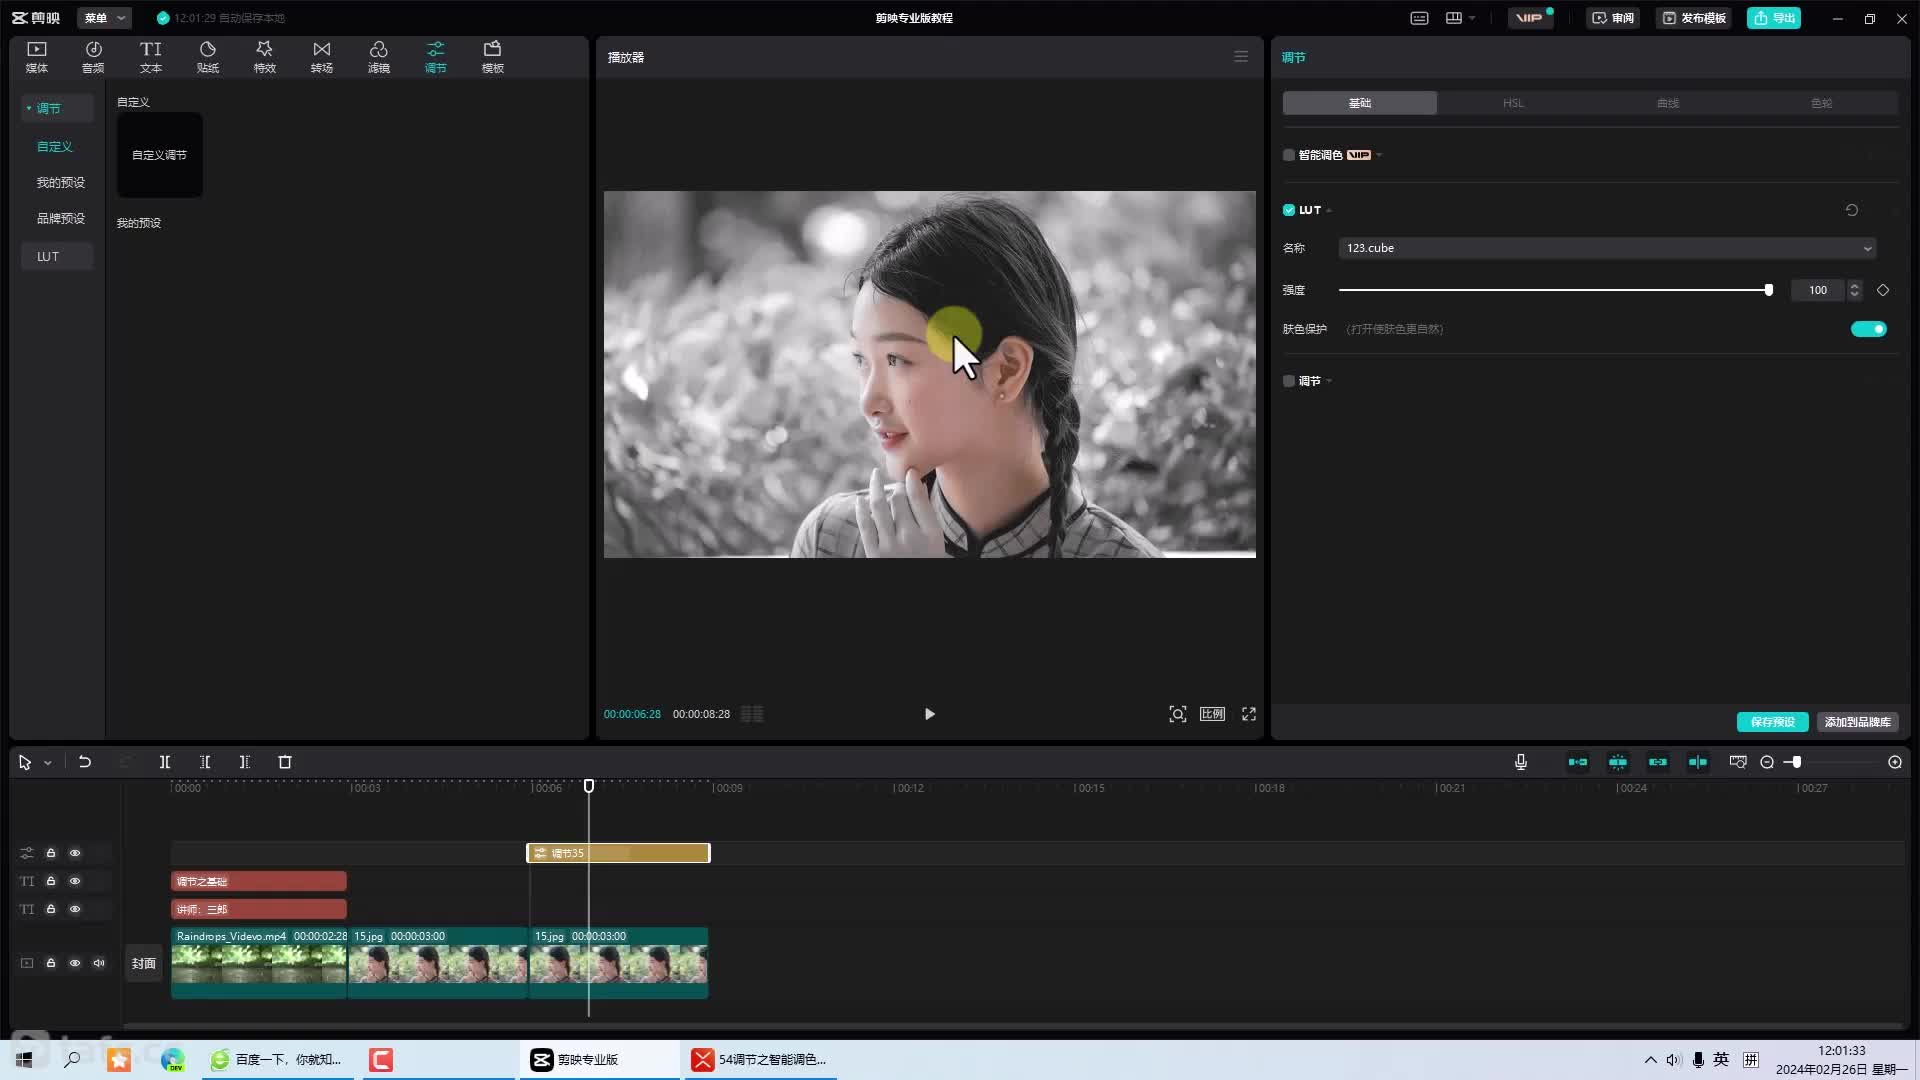1920x1080 pixels.
Task: Open the 音频 audio panel
Action: point(93,57)
